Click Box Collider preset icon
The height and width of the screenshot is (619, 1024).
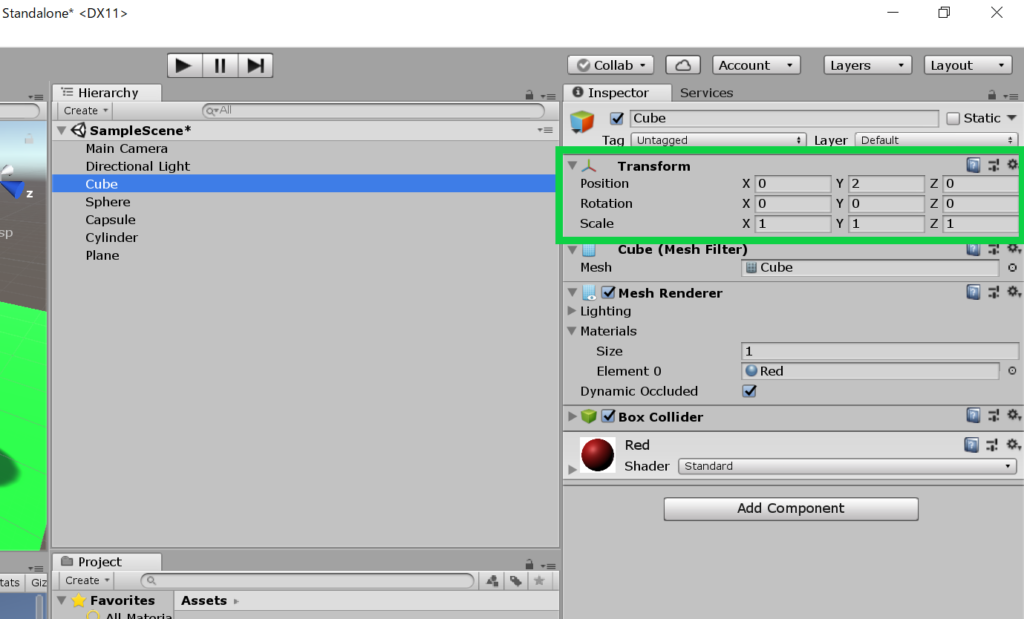[x=993, y=416]
